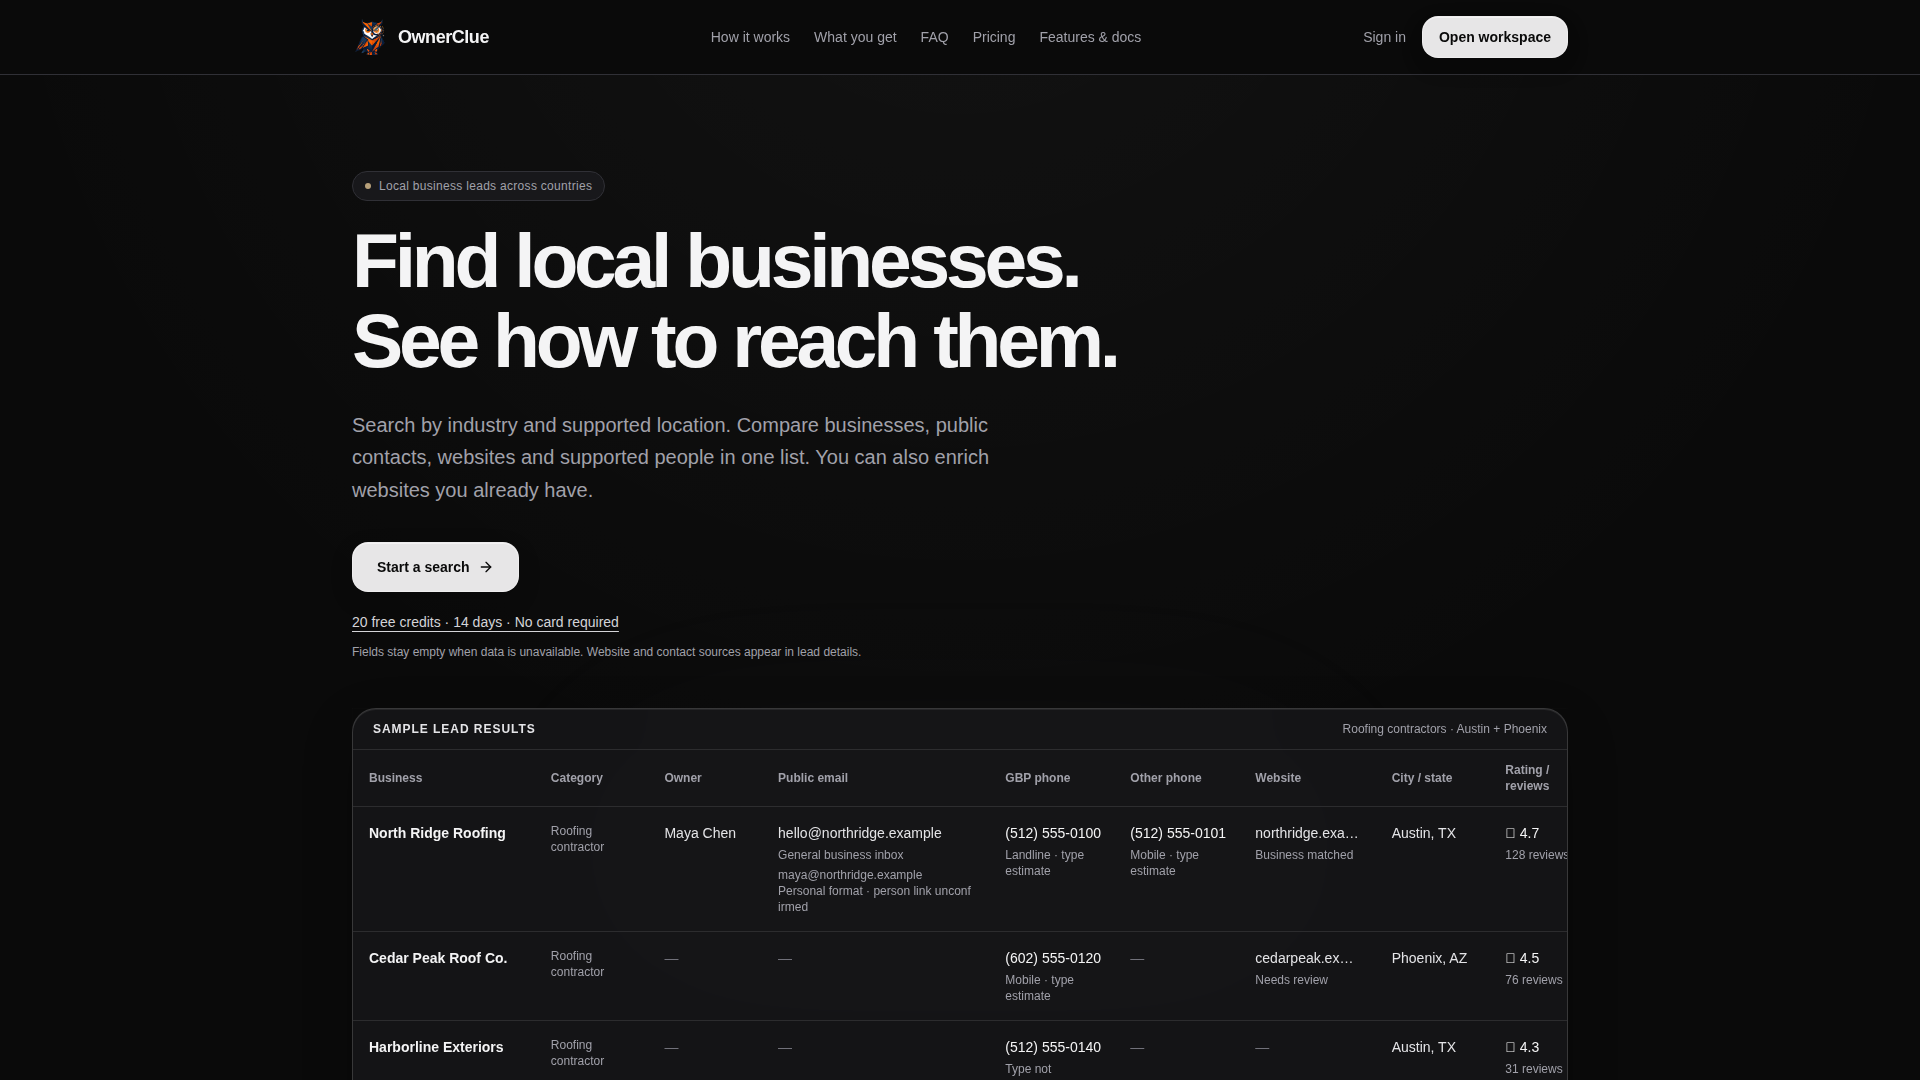Viewport: 1920px width, 1080px height.
Task: Open the FAQ navigation link
Action: pyautogui.click(x=934, y=37)
